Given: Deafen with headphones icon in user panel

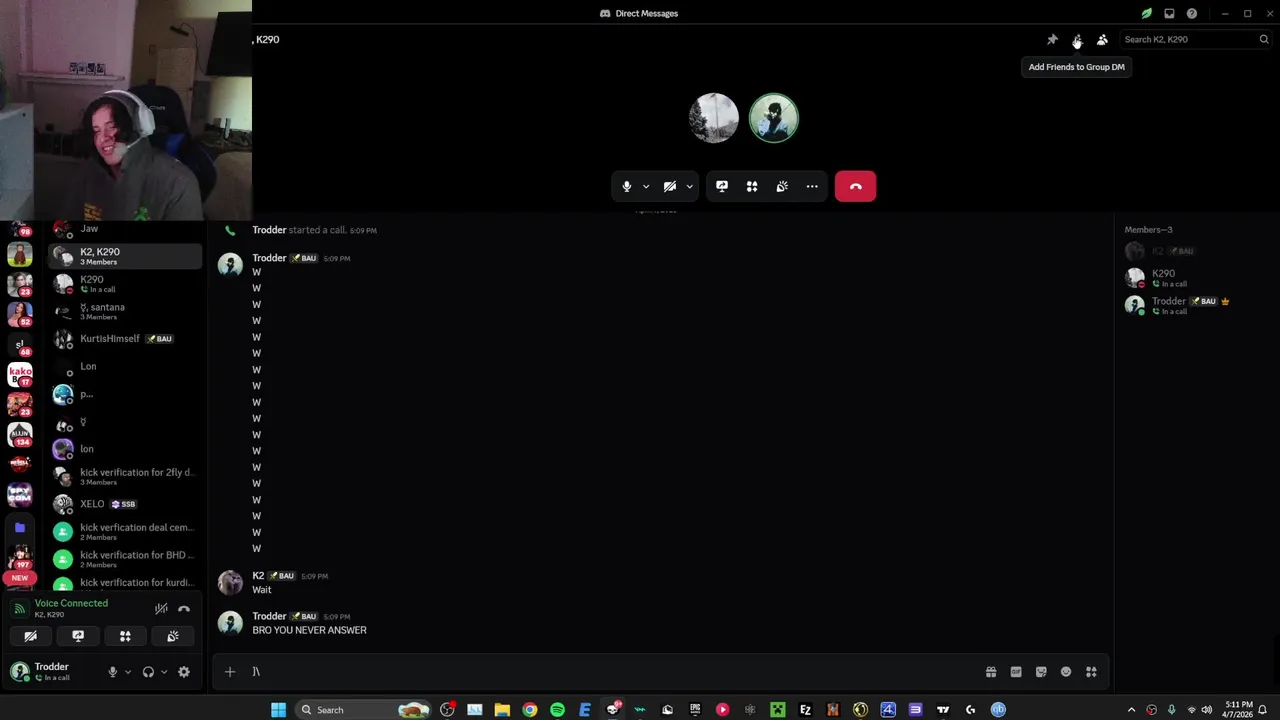Looking at the screenshot, I should (149, 672).
